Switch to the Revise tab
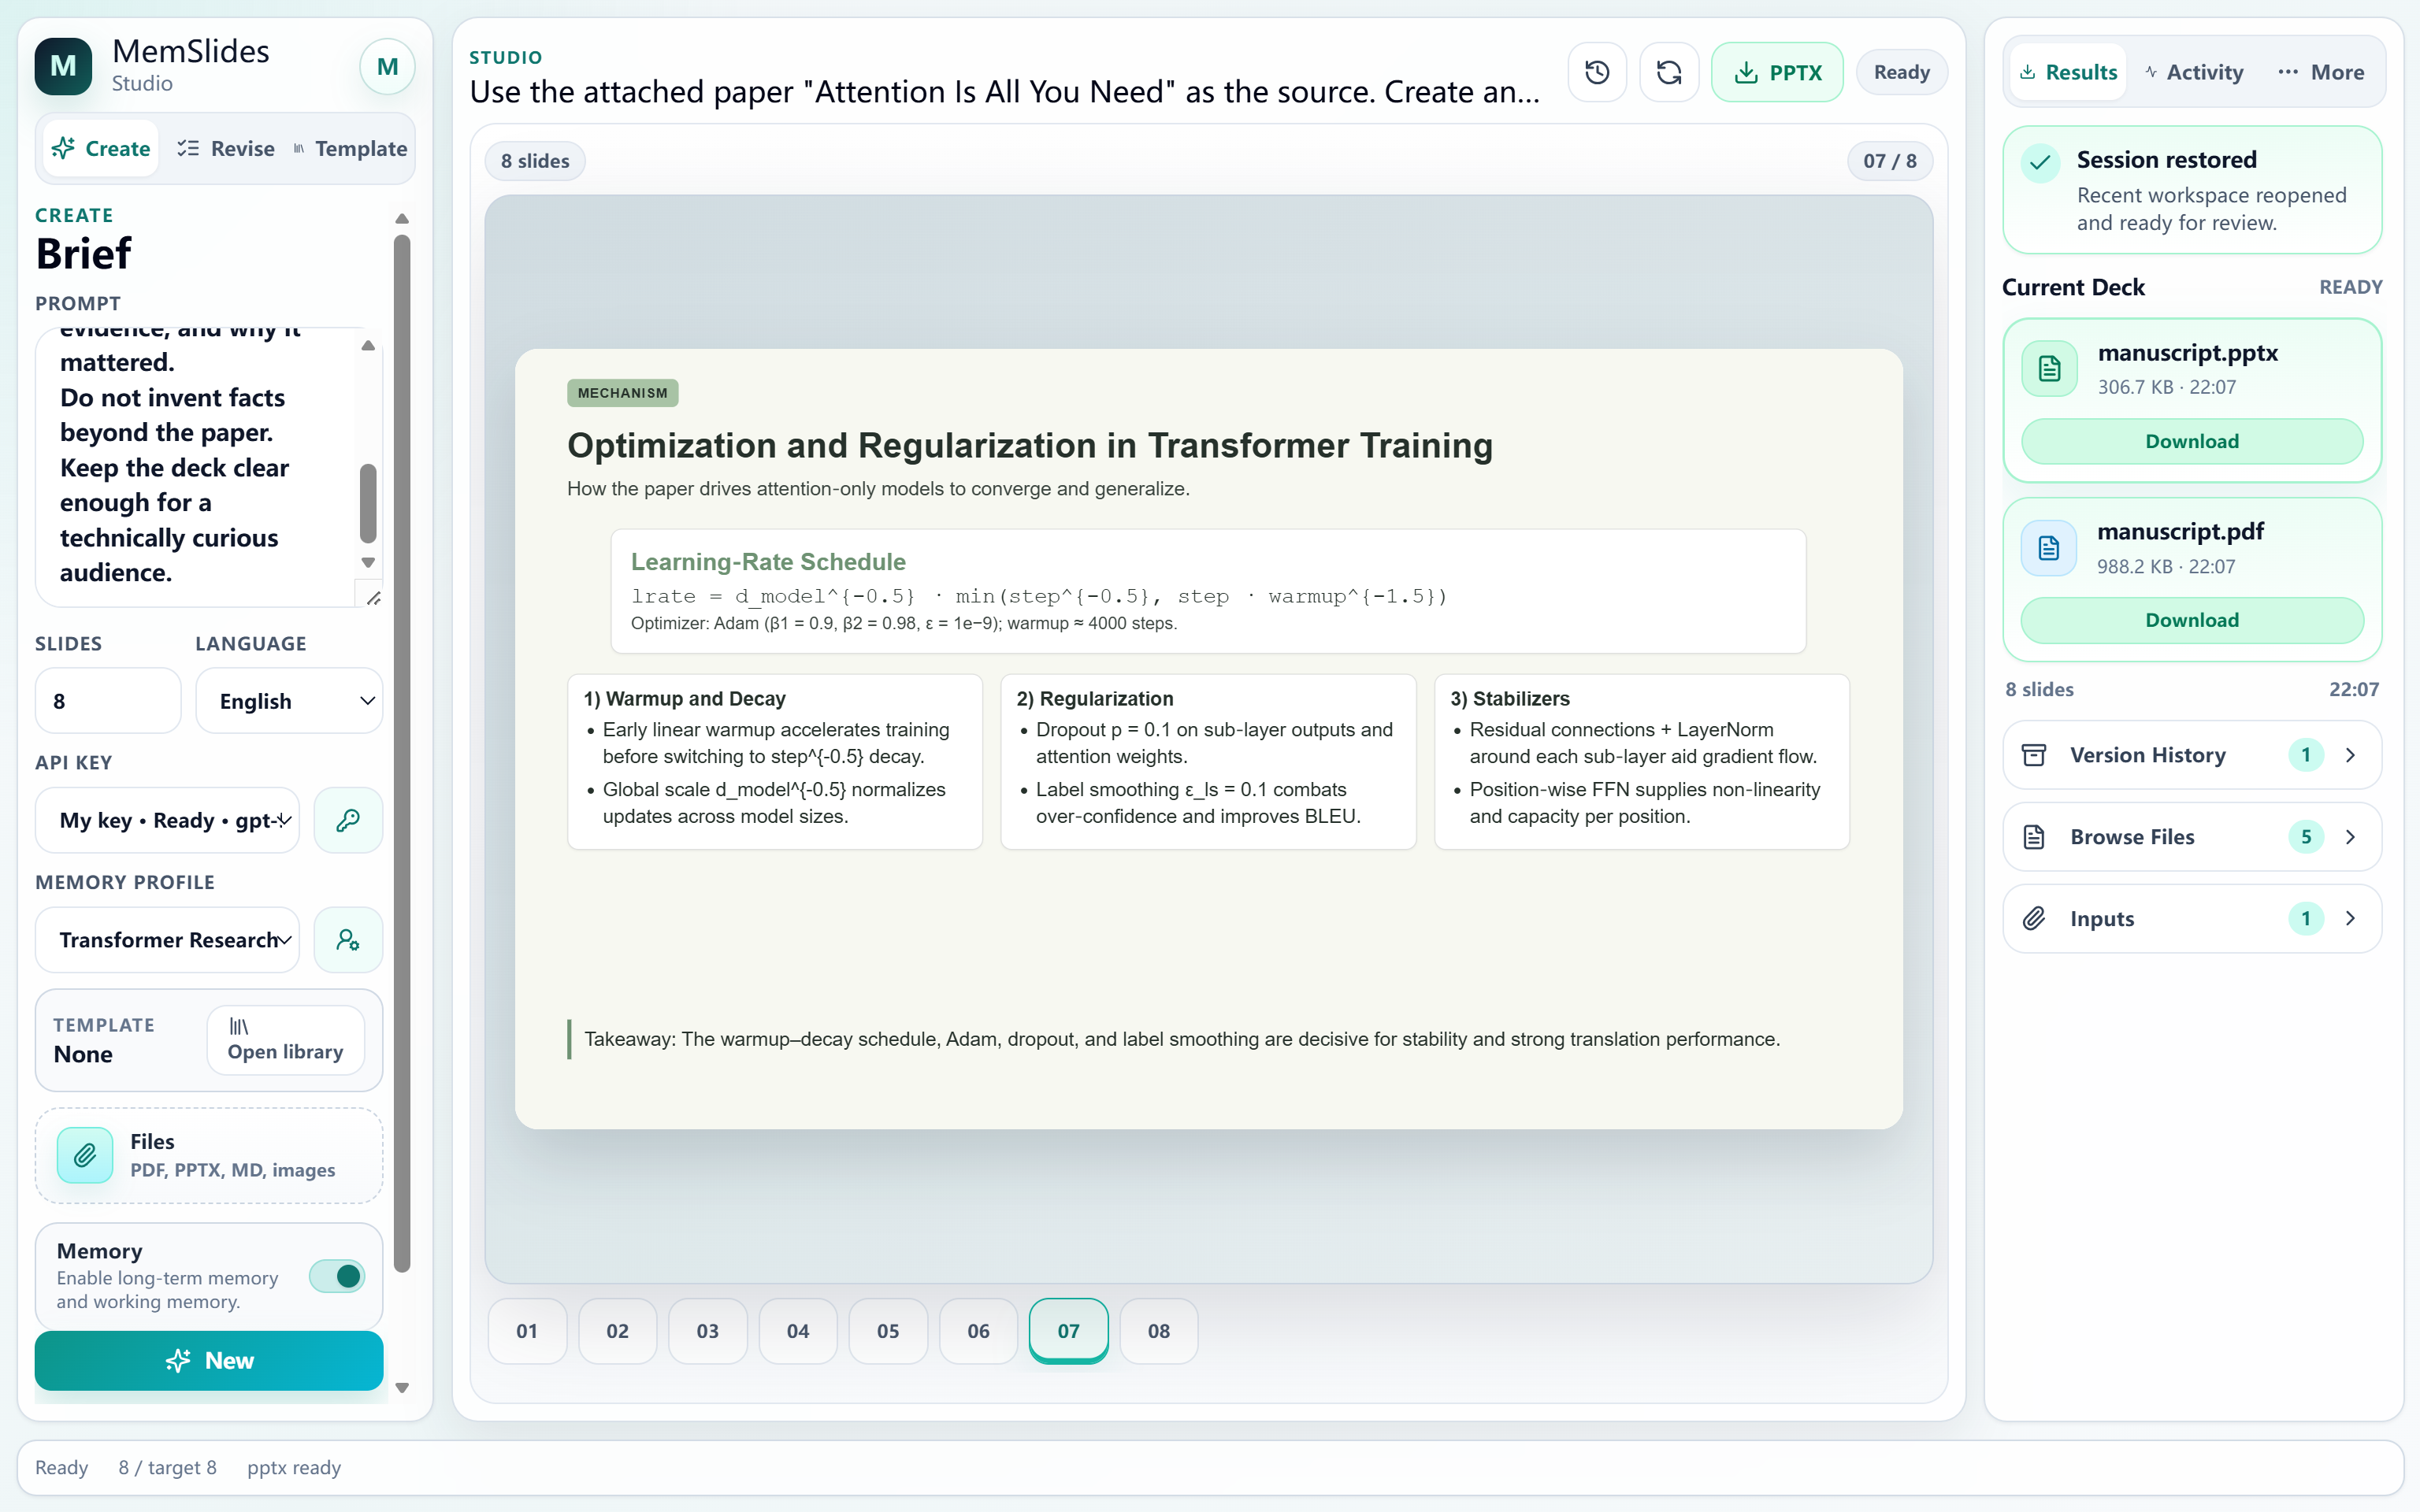This screenshot has height=1512, width=2420. (x=226, y=149)
